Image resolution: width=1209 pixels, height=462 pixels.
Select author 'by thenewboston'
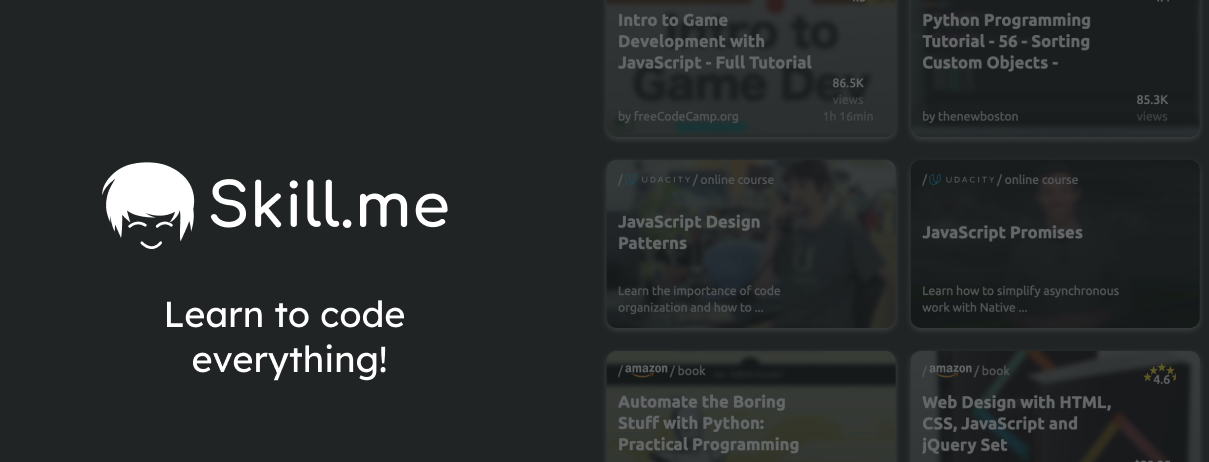tap(970, 116)
